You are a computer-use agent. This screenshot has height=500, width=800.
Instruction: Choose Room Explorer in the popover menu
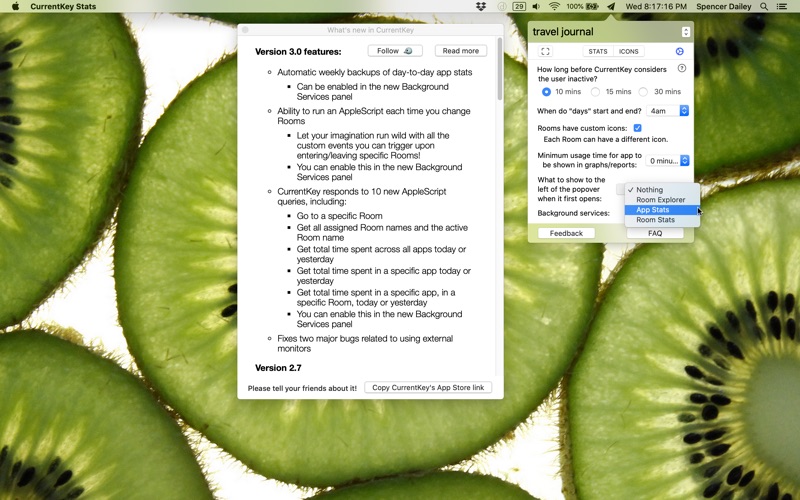[662, 200]
